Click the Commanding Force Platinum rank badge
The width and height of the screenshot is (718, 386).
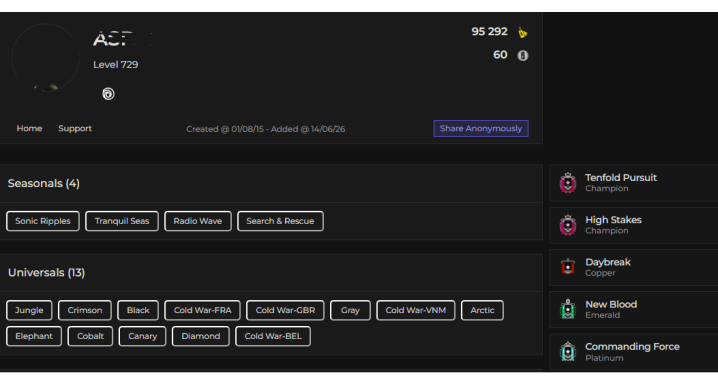pyautogui.click(x=568, y=351)
